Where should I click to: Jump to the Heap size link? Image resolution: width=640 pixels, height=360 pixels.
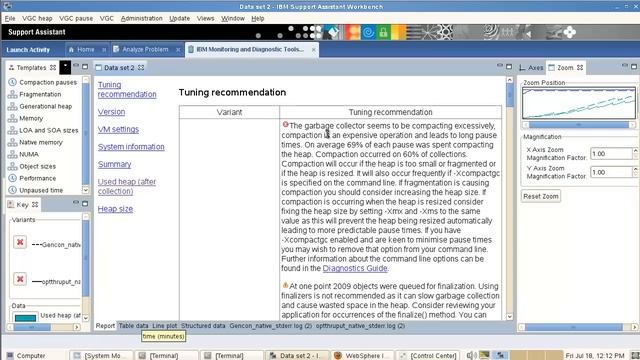[x=115, y=209]
